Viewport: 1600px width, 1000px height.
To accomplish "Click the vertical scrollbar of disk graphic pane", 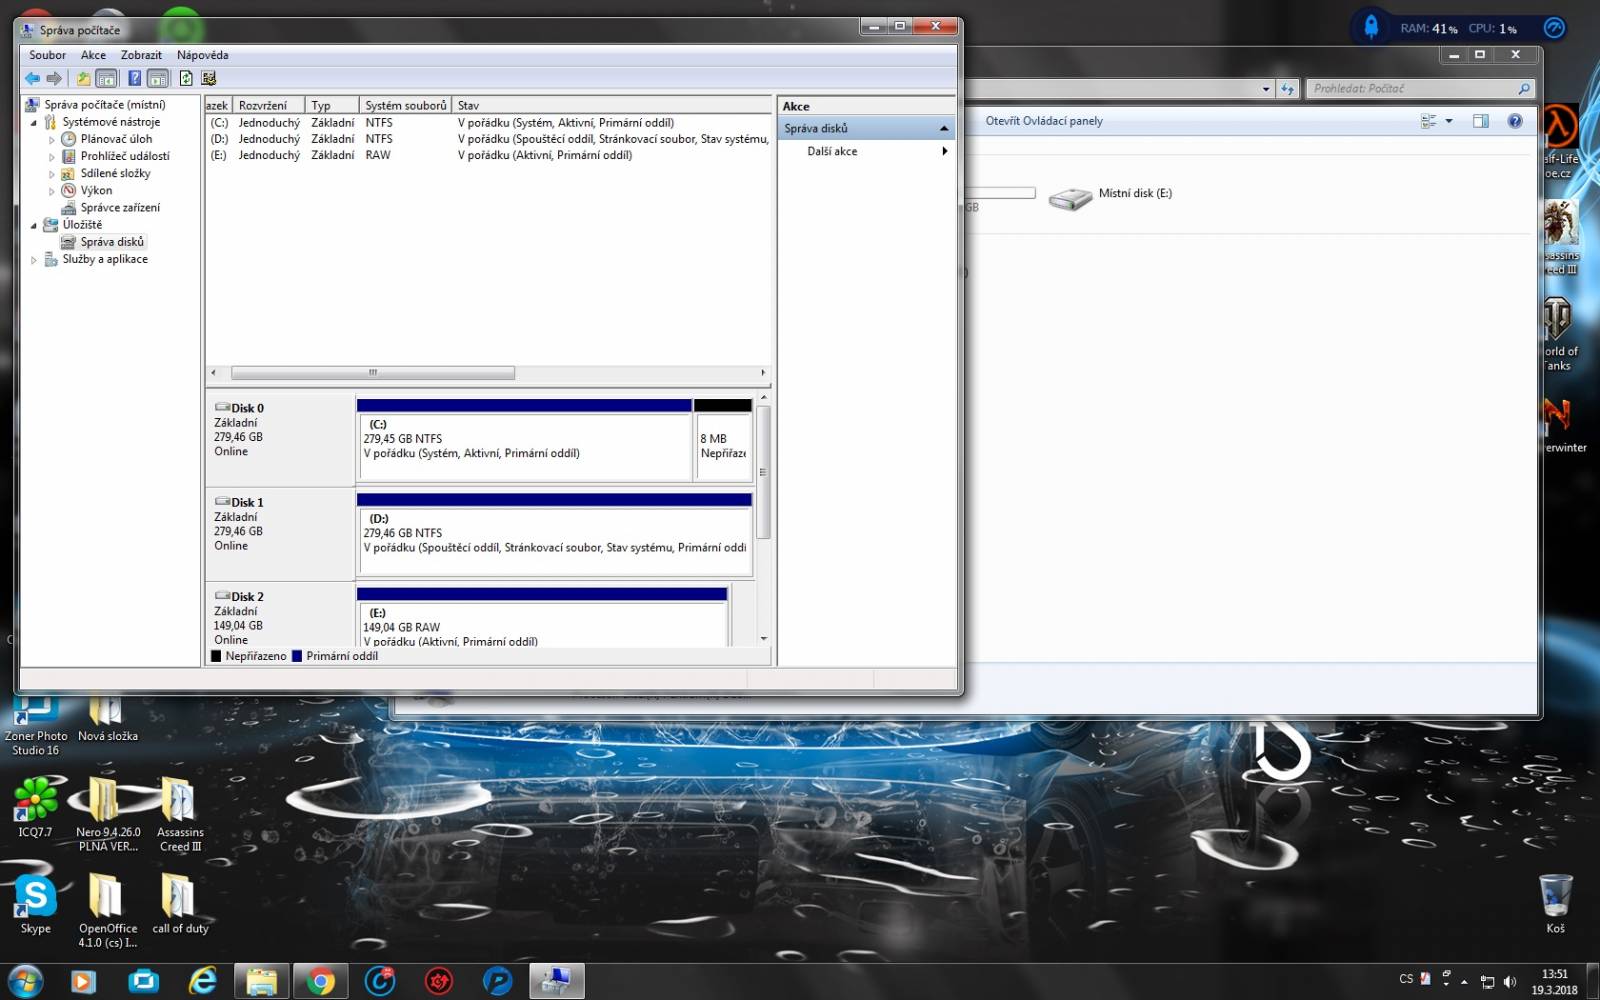I will coord(763,472).
